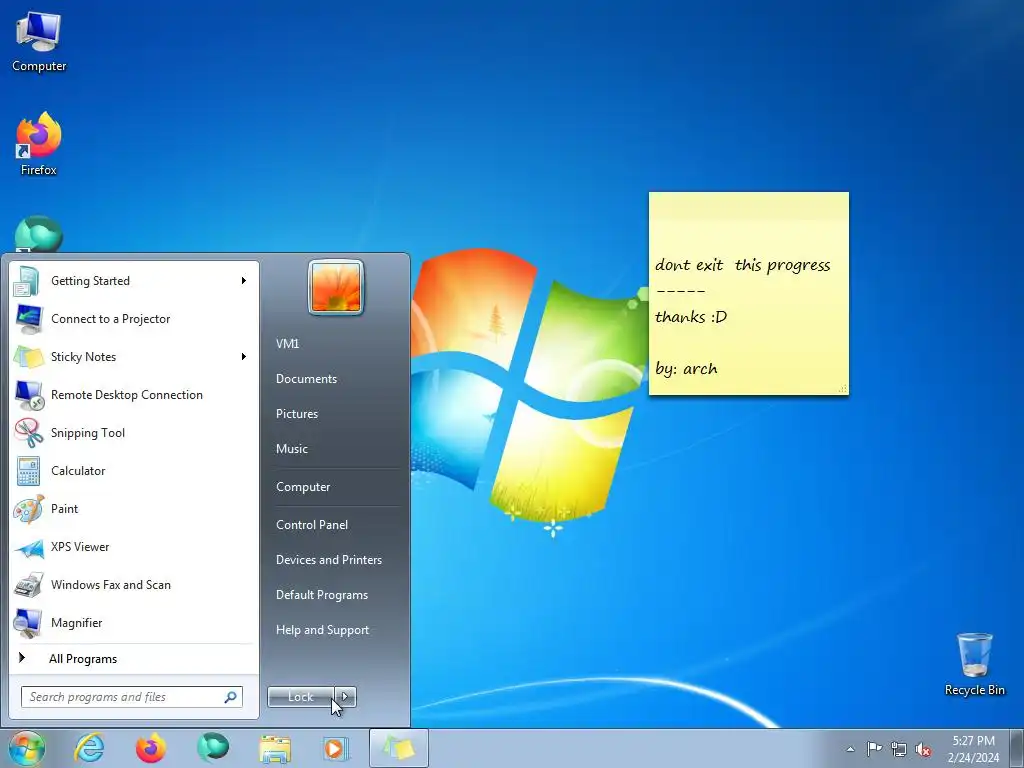The image size is (1024, 768).
Task: Click the Connect to a Projector icon
Action: [x=27, y=319]
